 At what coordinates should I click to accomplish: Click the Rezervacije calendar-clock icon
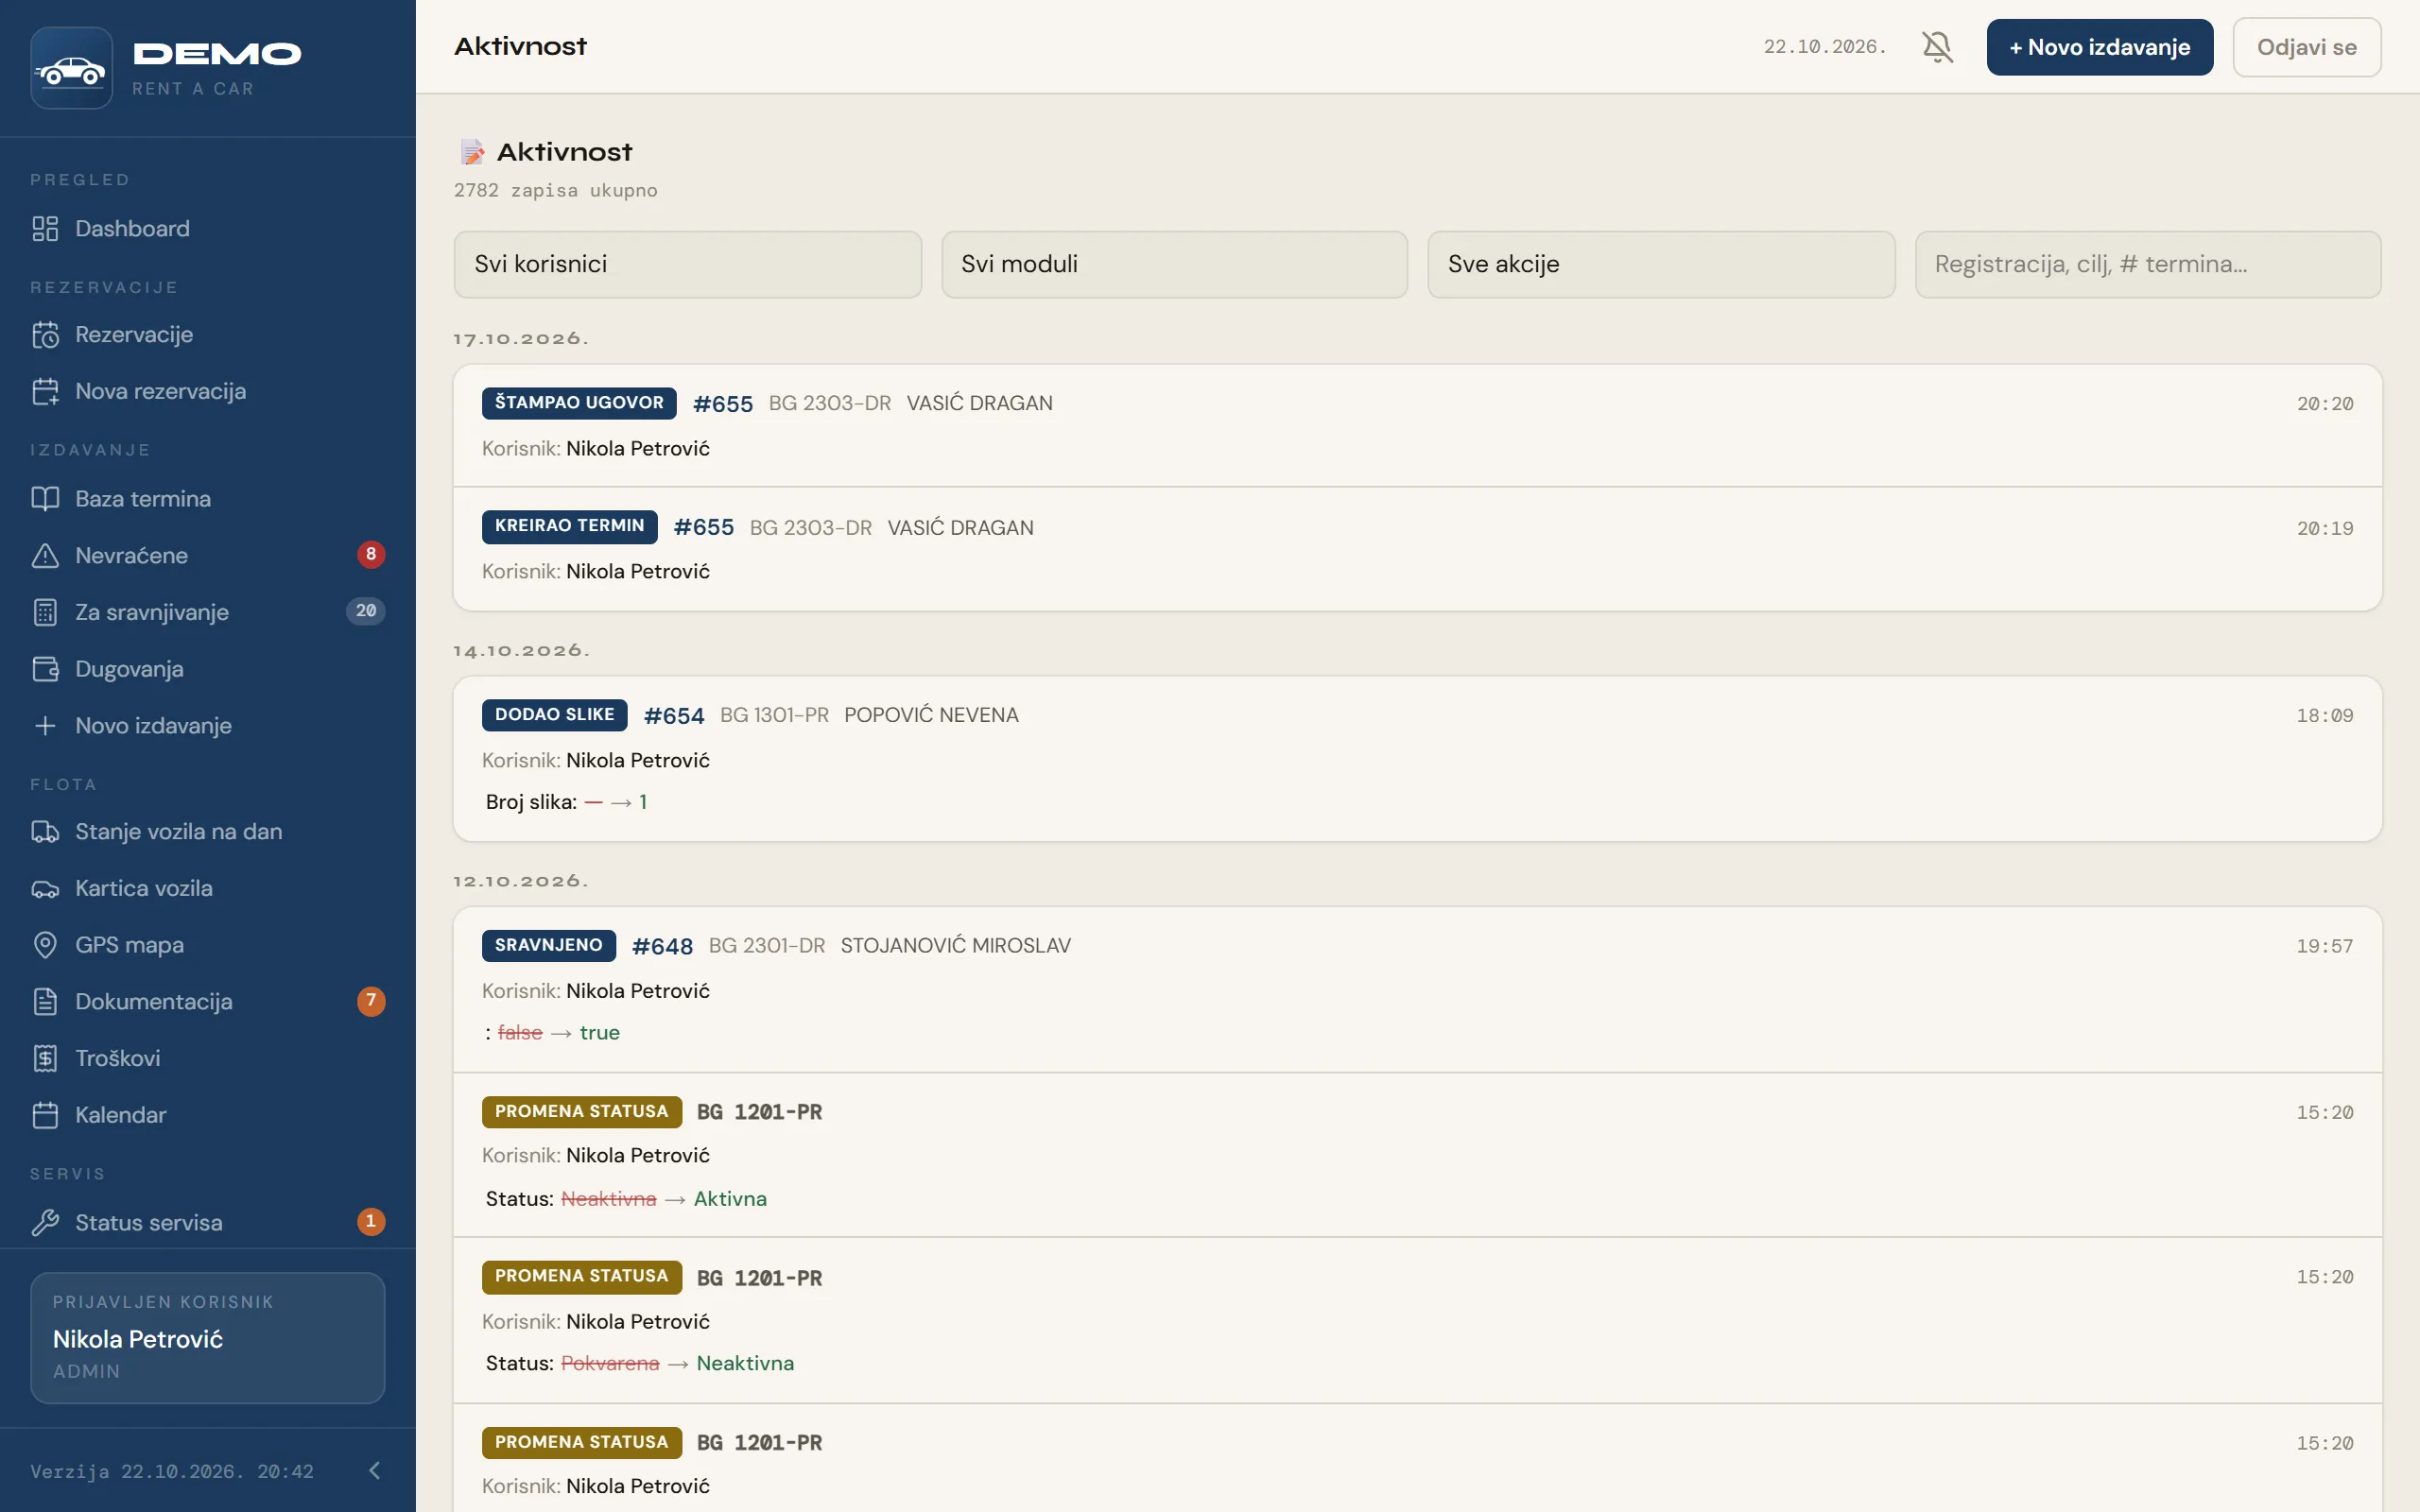45,335
